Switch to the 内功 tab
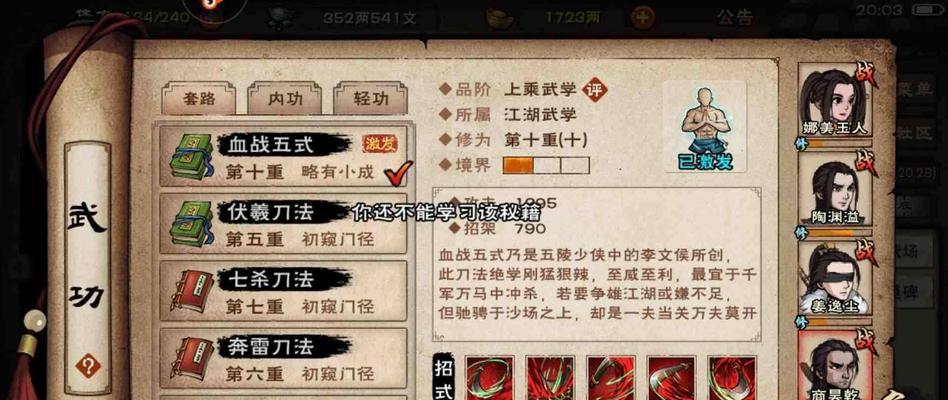 click(x=284, y=100)
